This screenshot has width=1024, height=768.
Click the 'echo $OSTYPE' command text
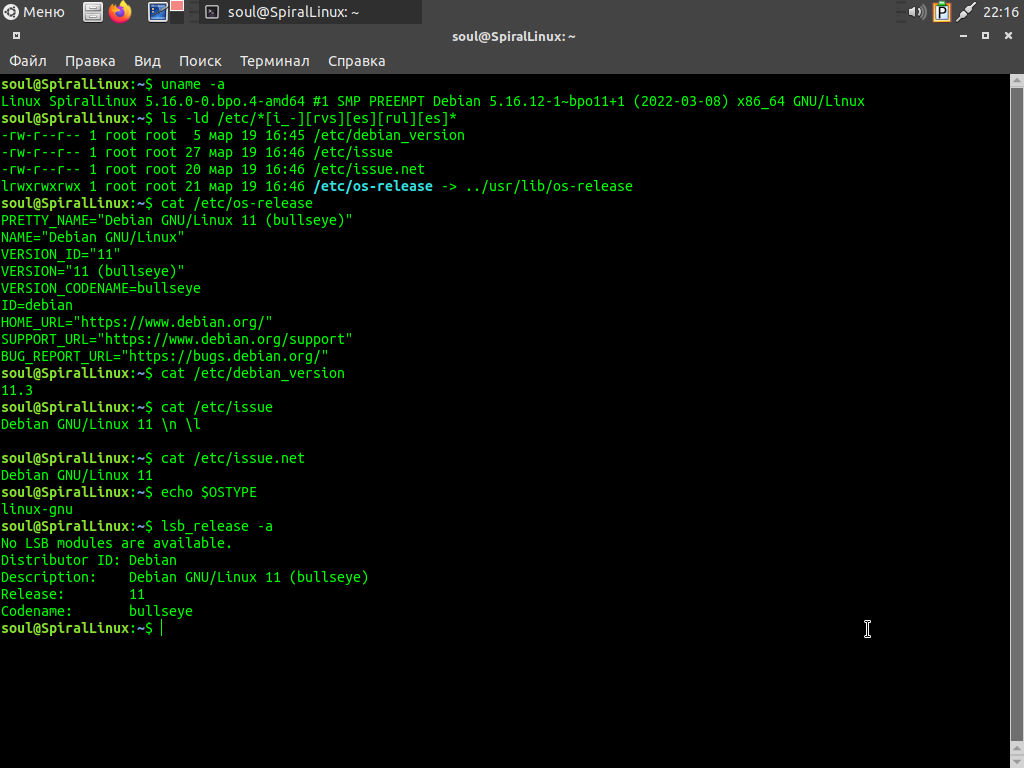tap(209, 492)
